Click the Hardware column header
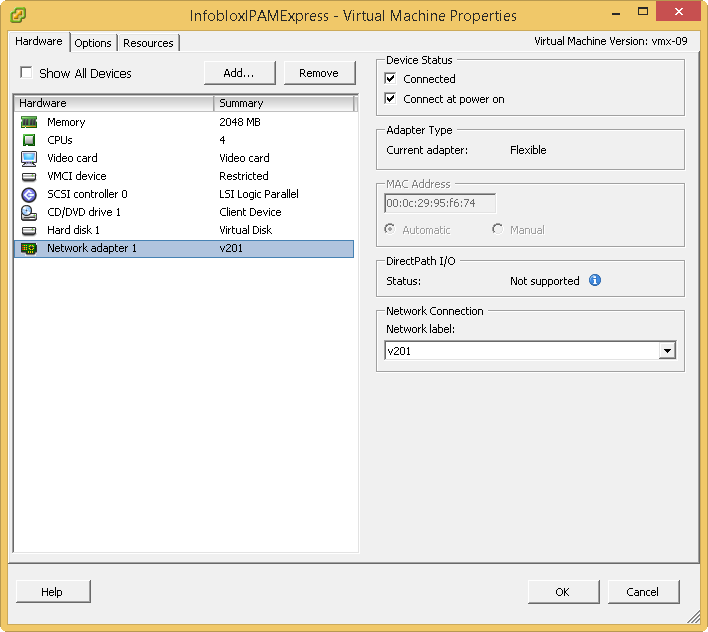The height and width of the screenshot is (632, 708). (114, 103)
